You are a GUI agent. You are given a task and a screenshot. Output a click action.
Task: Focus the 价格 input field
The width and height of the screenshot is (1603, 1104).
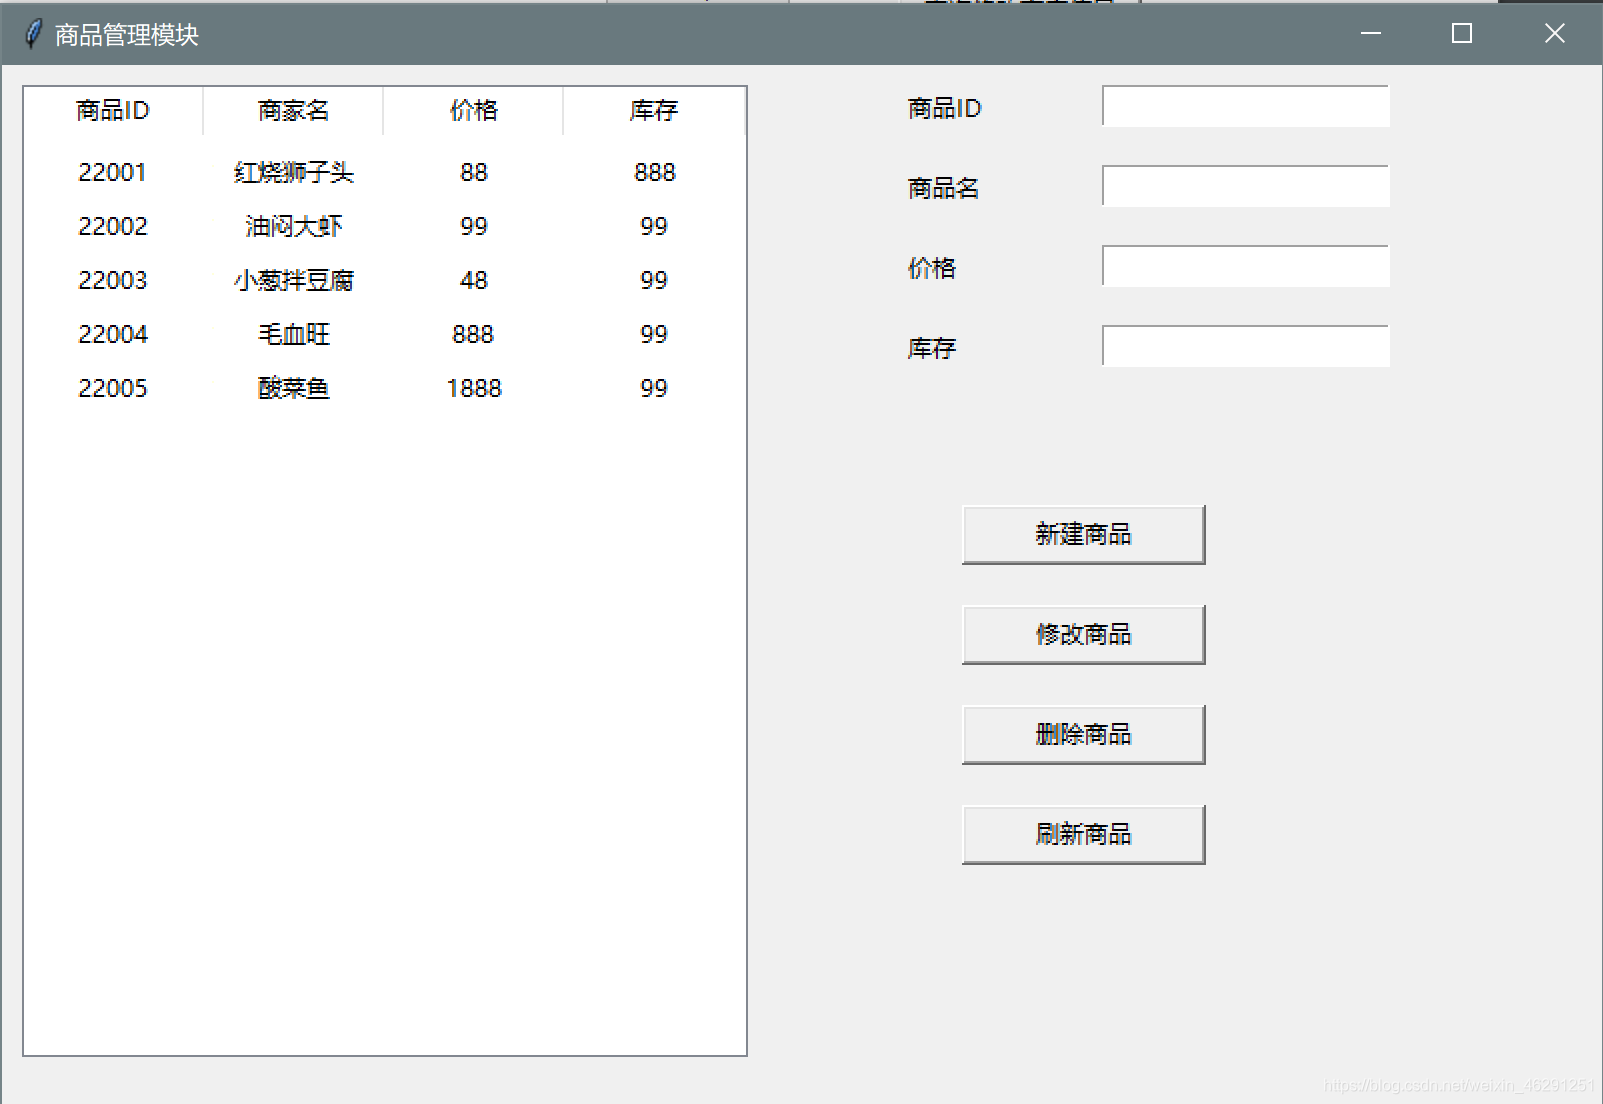1245,266
